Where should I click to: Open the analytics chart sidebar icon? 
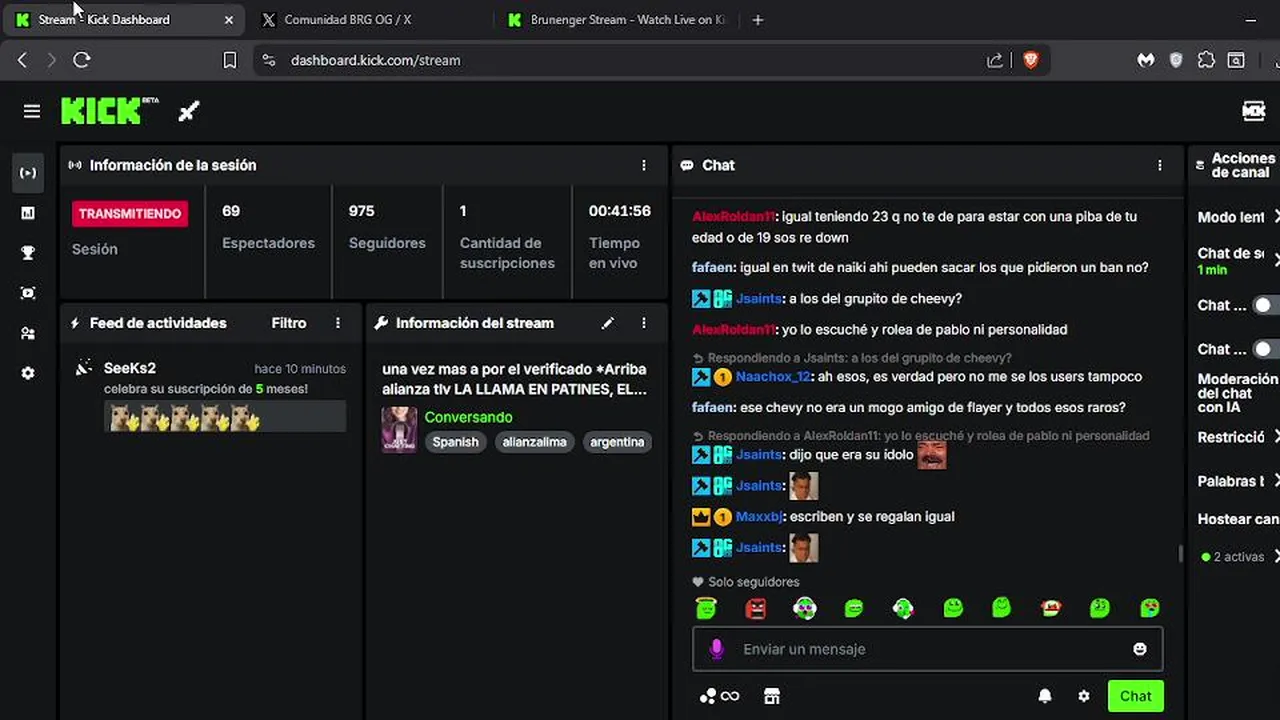(28, 213)
